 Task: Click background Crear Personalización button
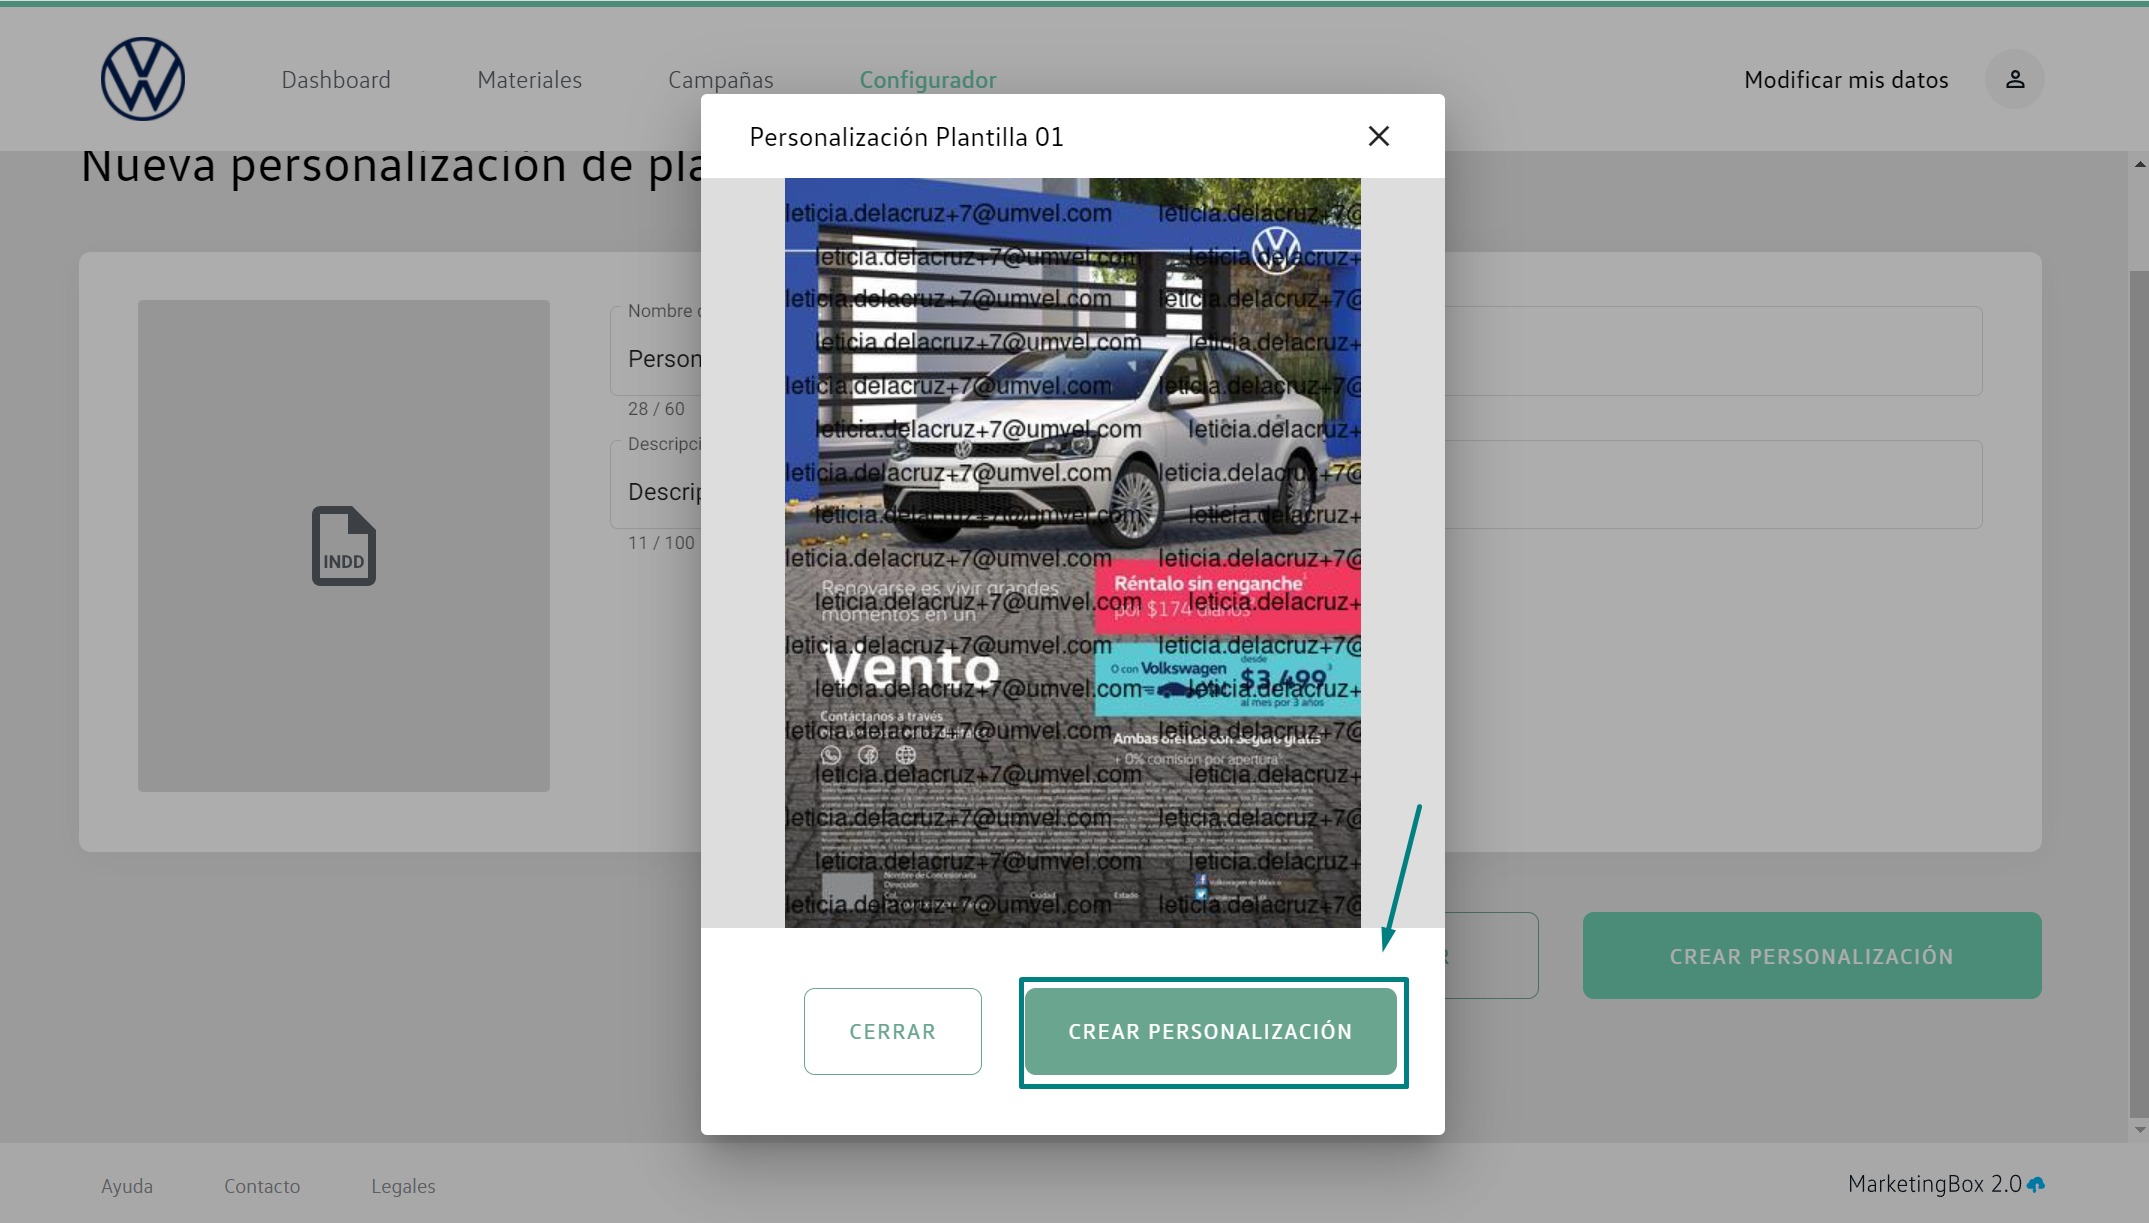(1811, 956)
